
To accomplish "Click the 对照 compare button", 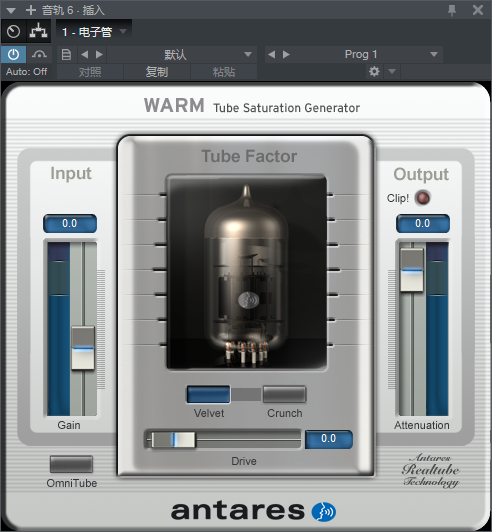I will coord(90,72).
